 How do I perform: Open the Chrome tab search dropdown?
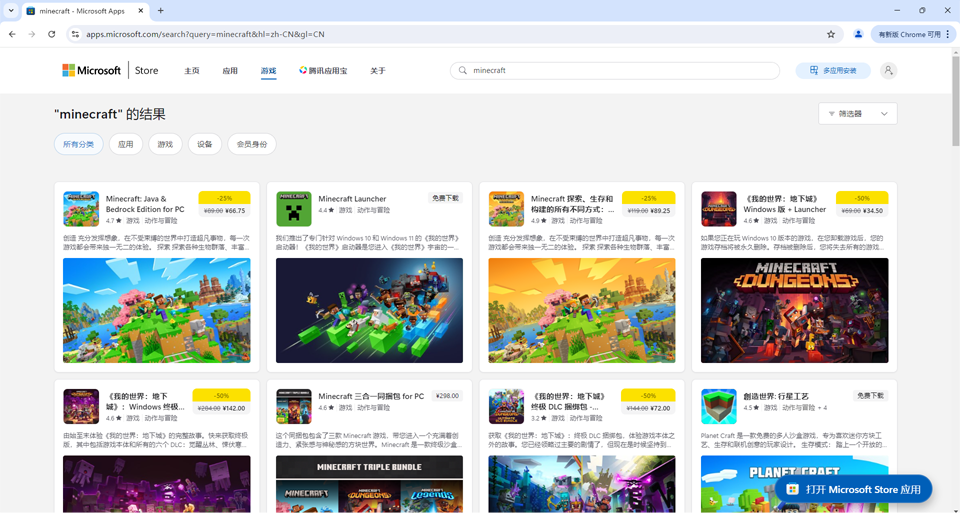11,11
